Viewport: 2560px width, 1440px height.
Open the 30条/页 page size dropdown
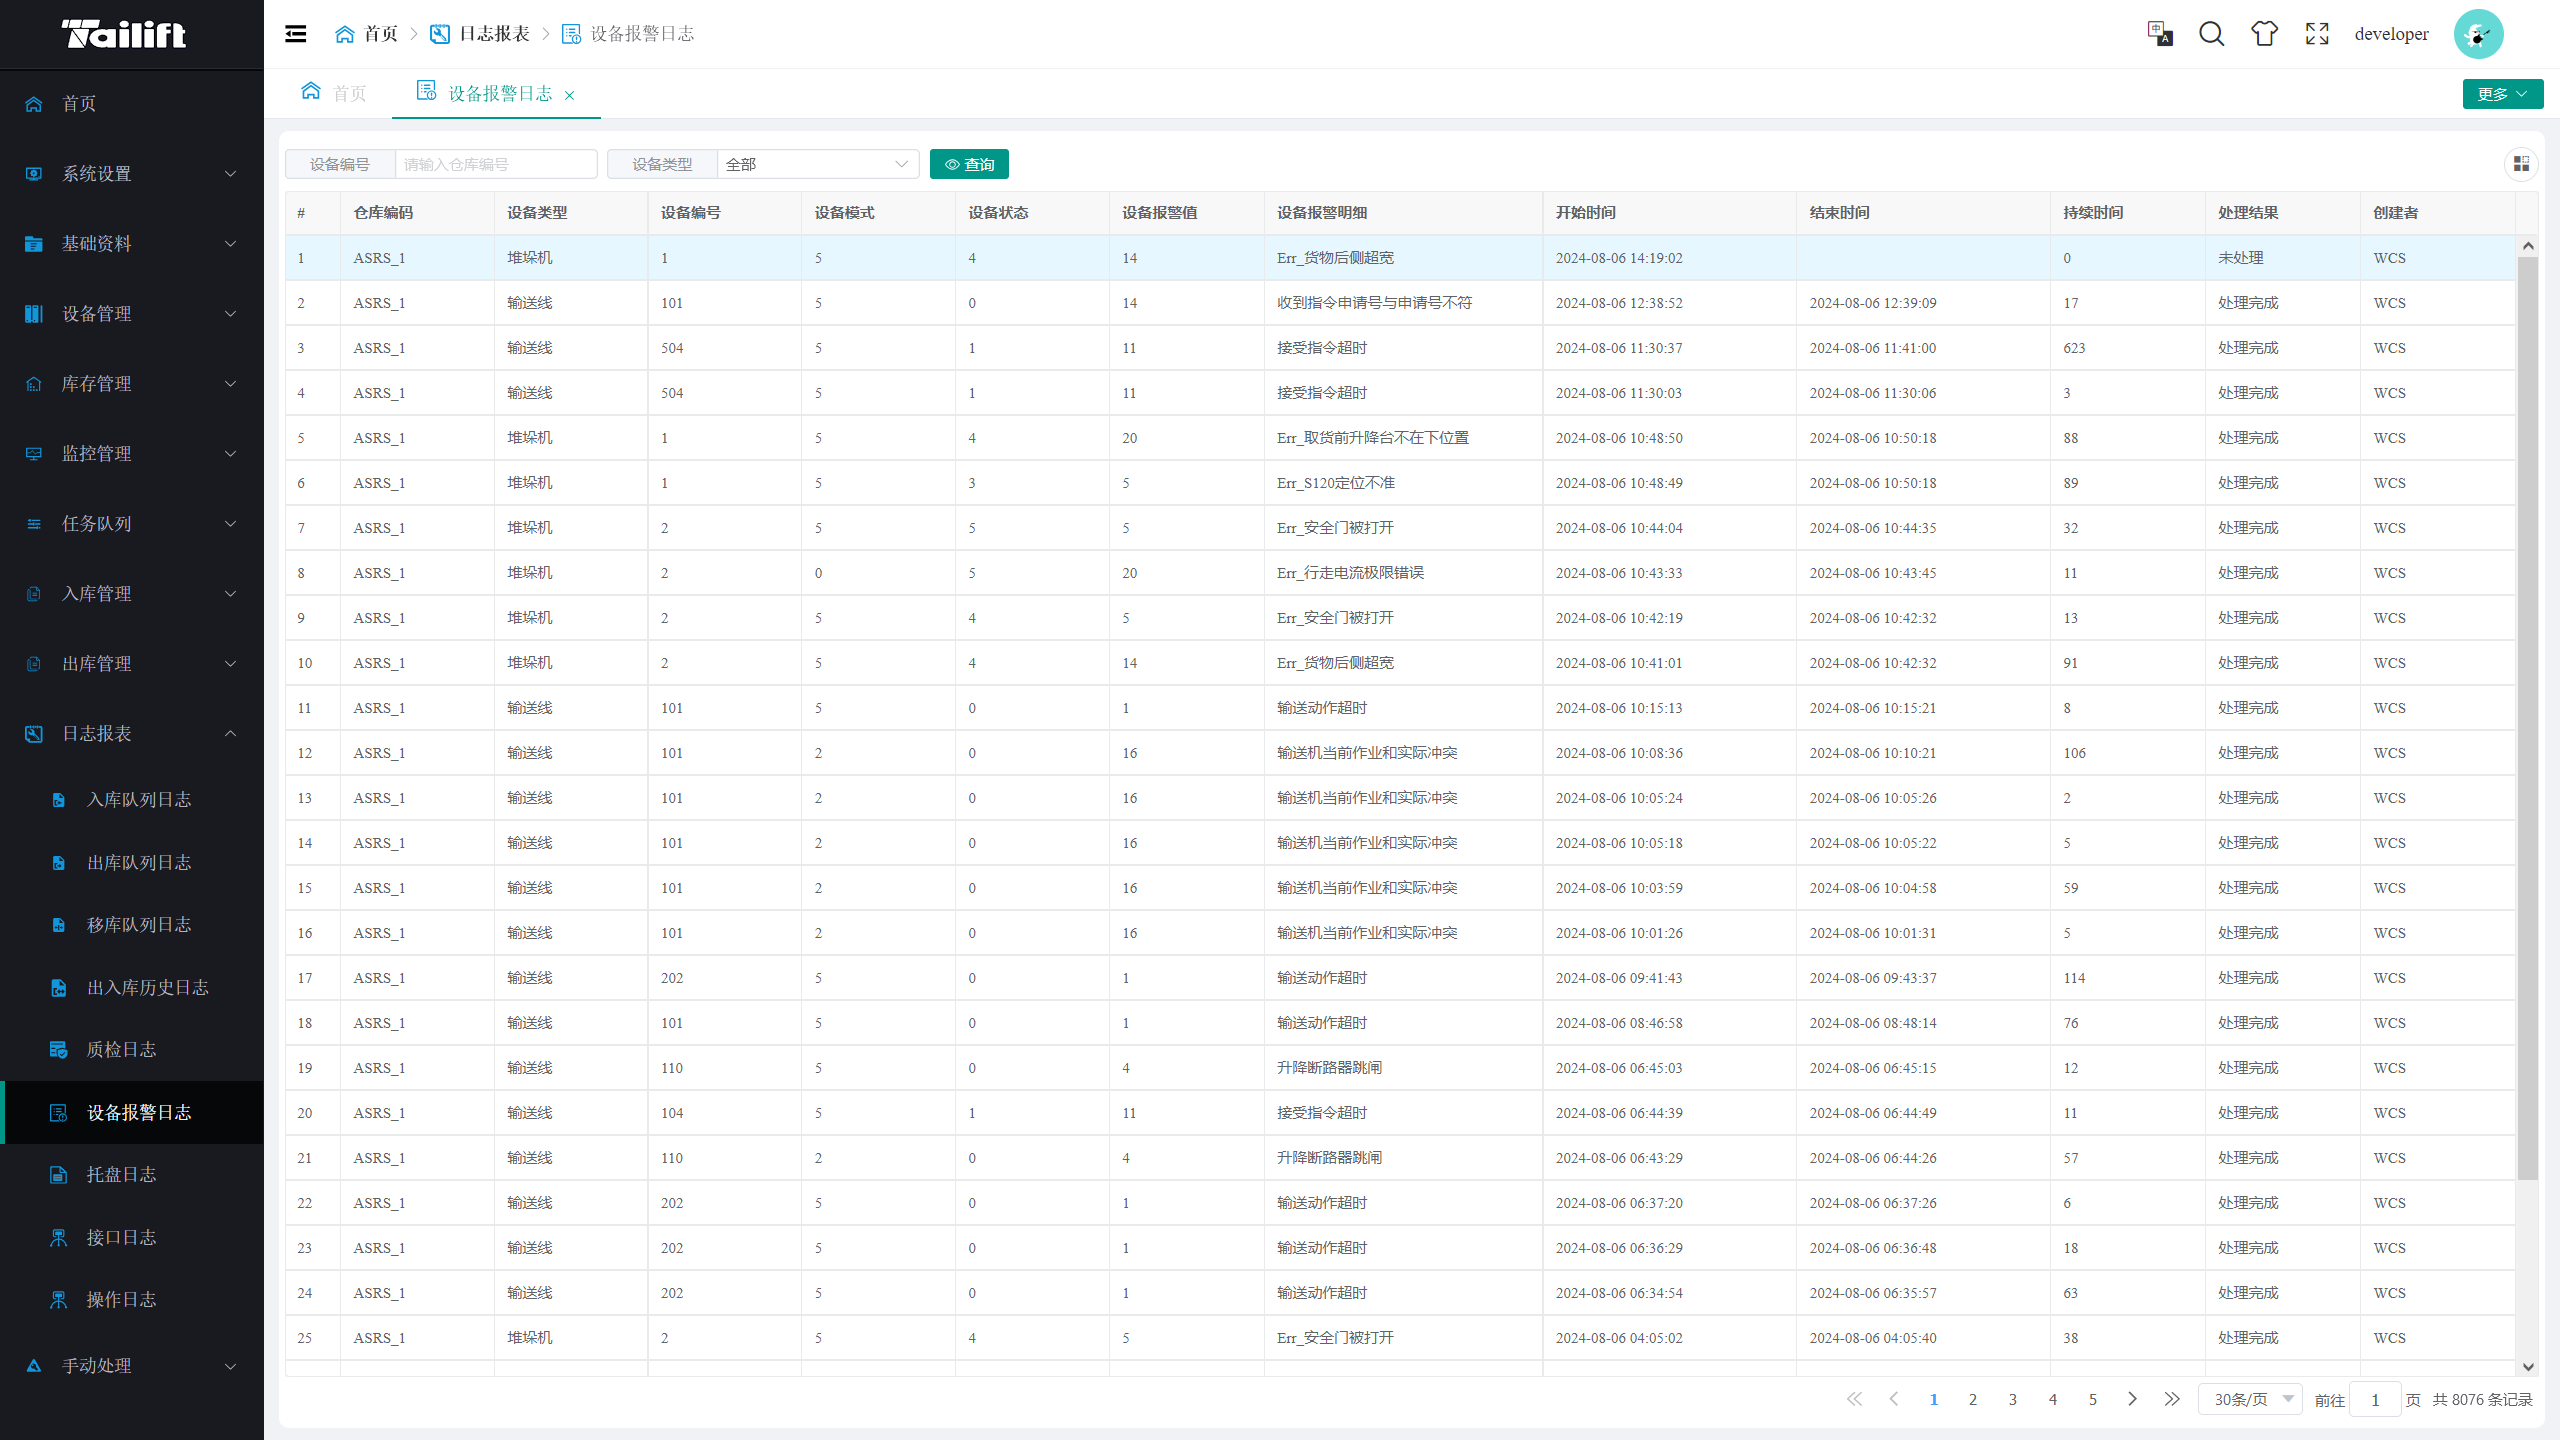[2251, 1399]
